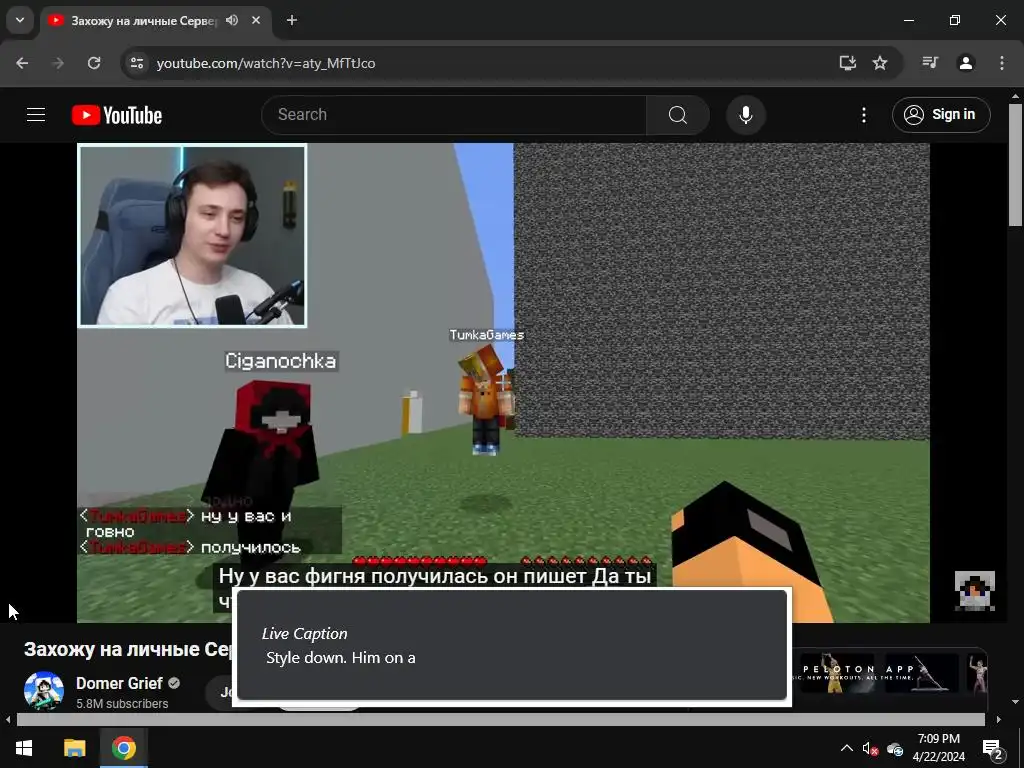Open network tray icon

pyautogui.click(x=895, y=748)
